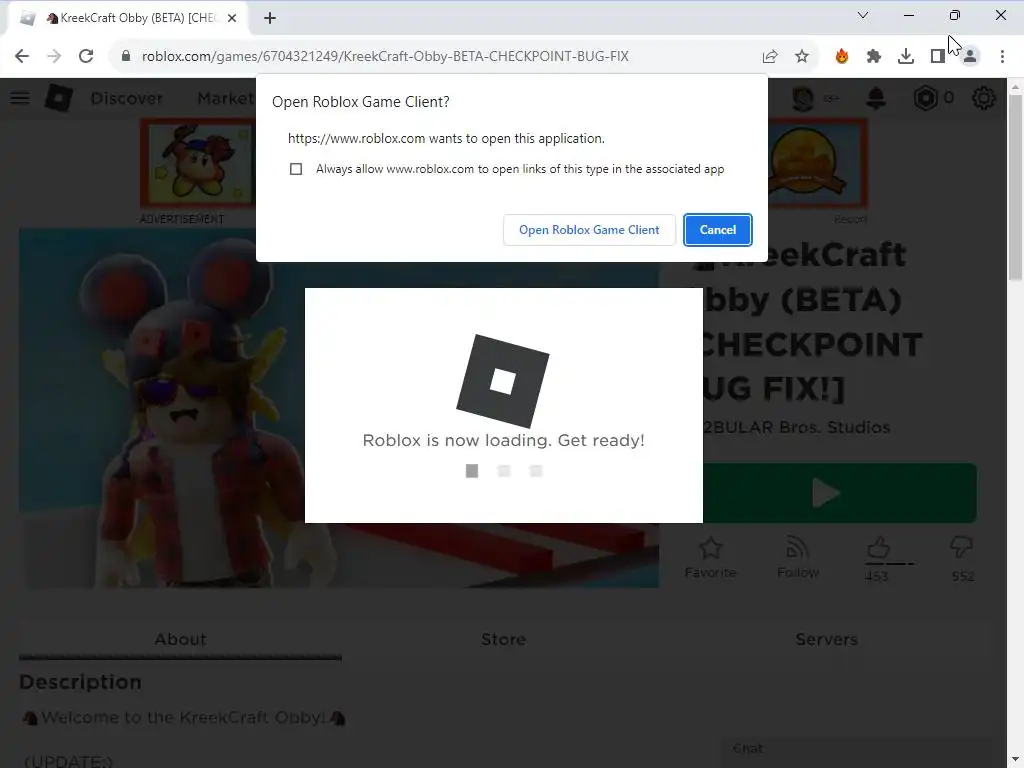Viewport: 1024px width, 768px height.
Task: Open Roblox notifications bell
Action: click(876, 98)
